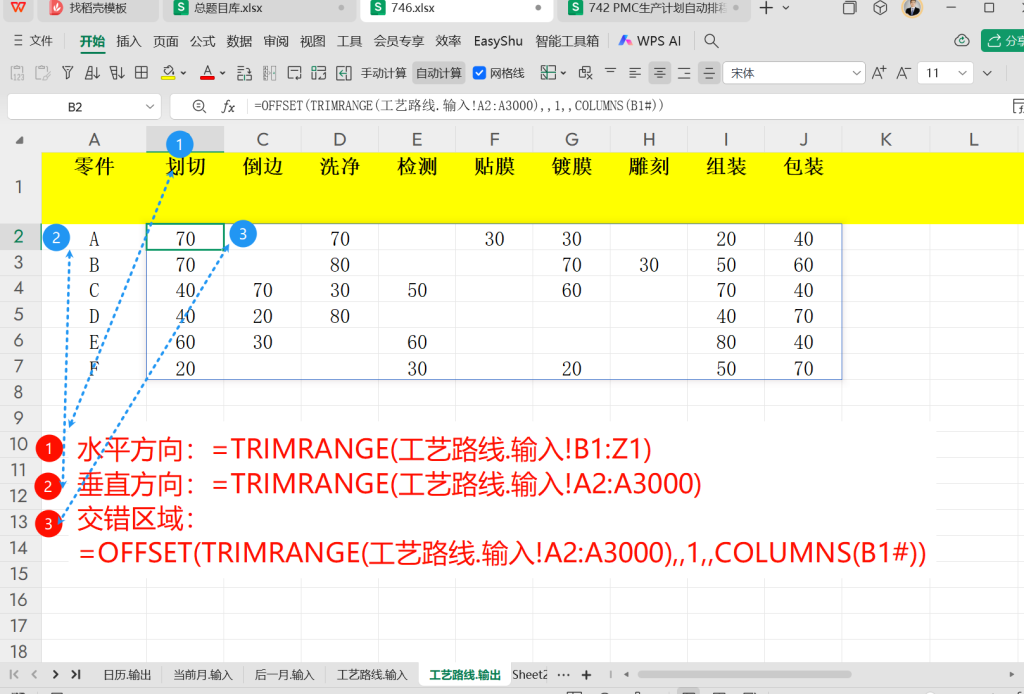Click the filter funnel icon

[67, 73]
